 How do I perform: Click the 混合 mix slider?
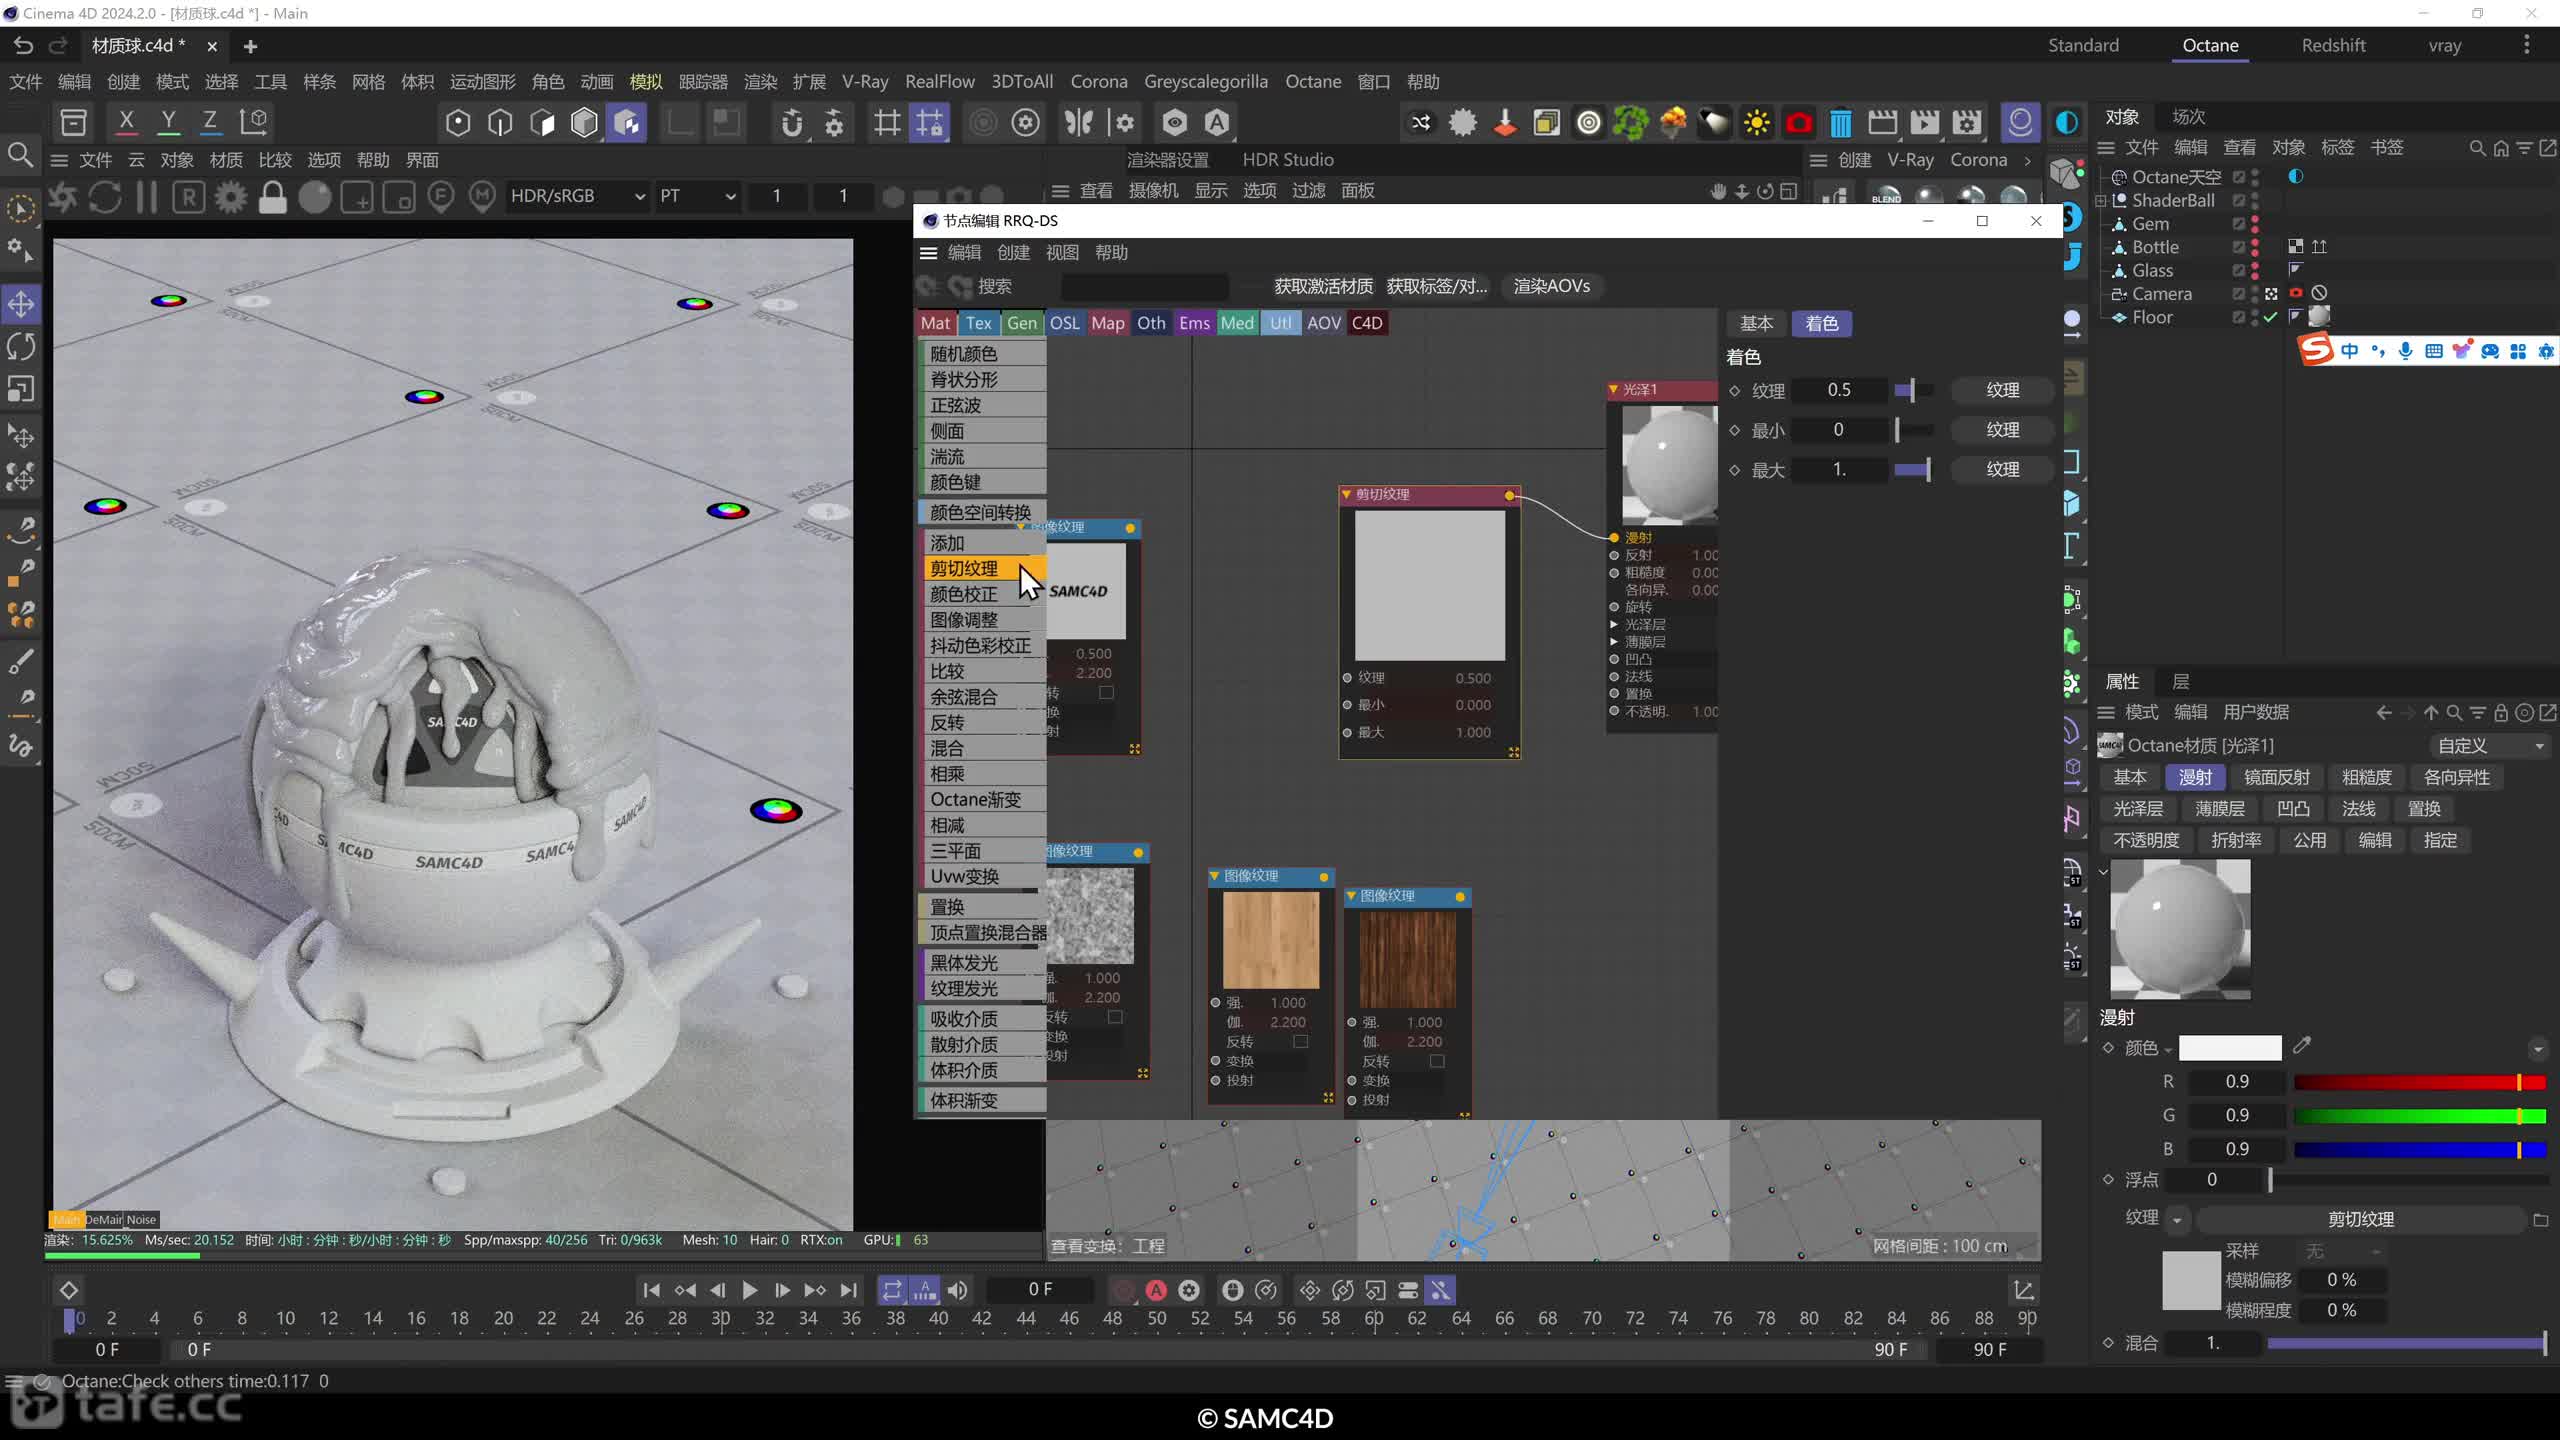2406,1343
